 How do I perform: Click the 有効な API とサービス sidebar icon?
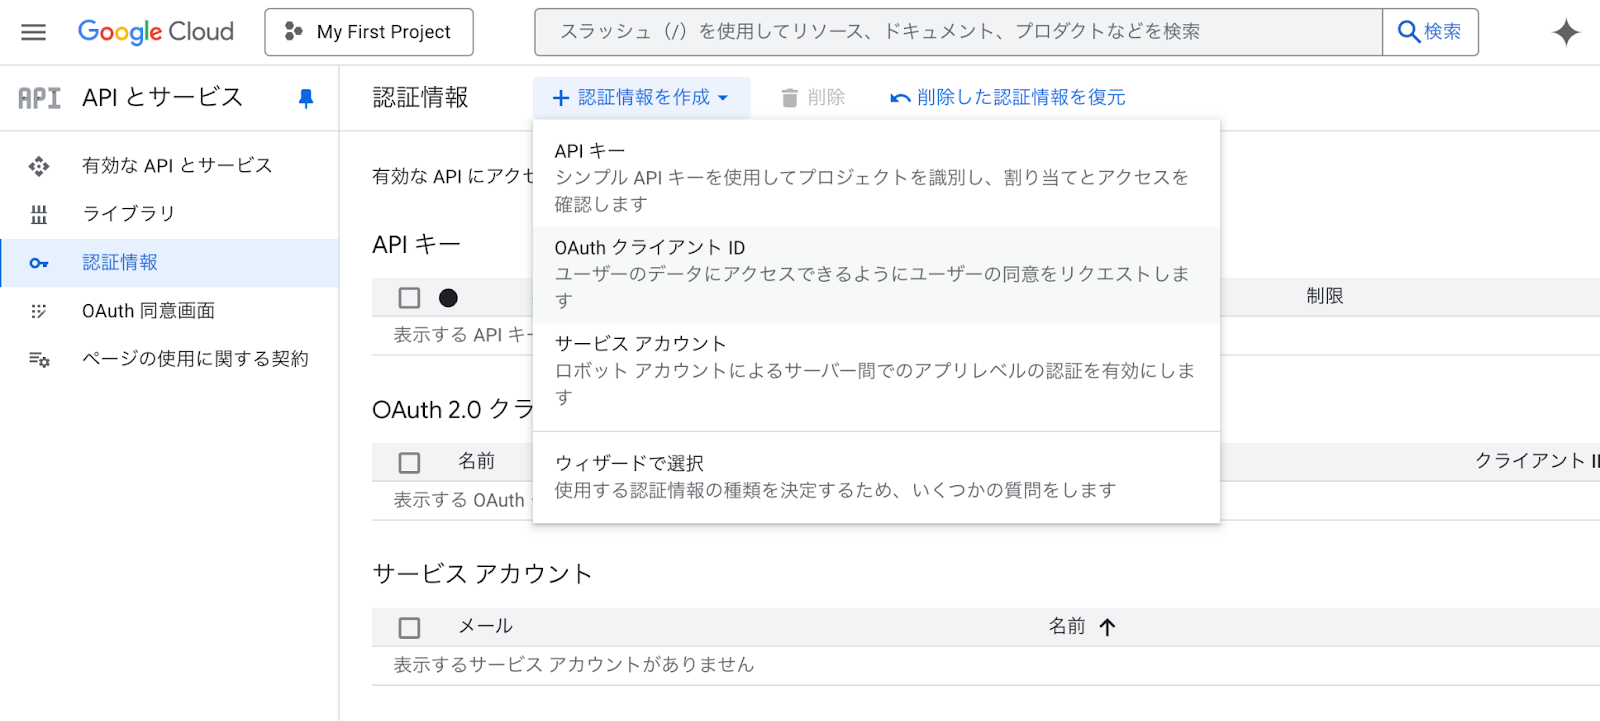point(39,166)
